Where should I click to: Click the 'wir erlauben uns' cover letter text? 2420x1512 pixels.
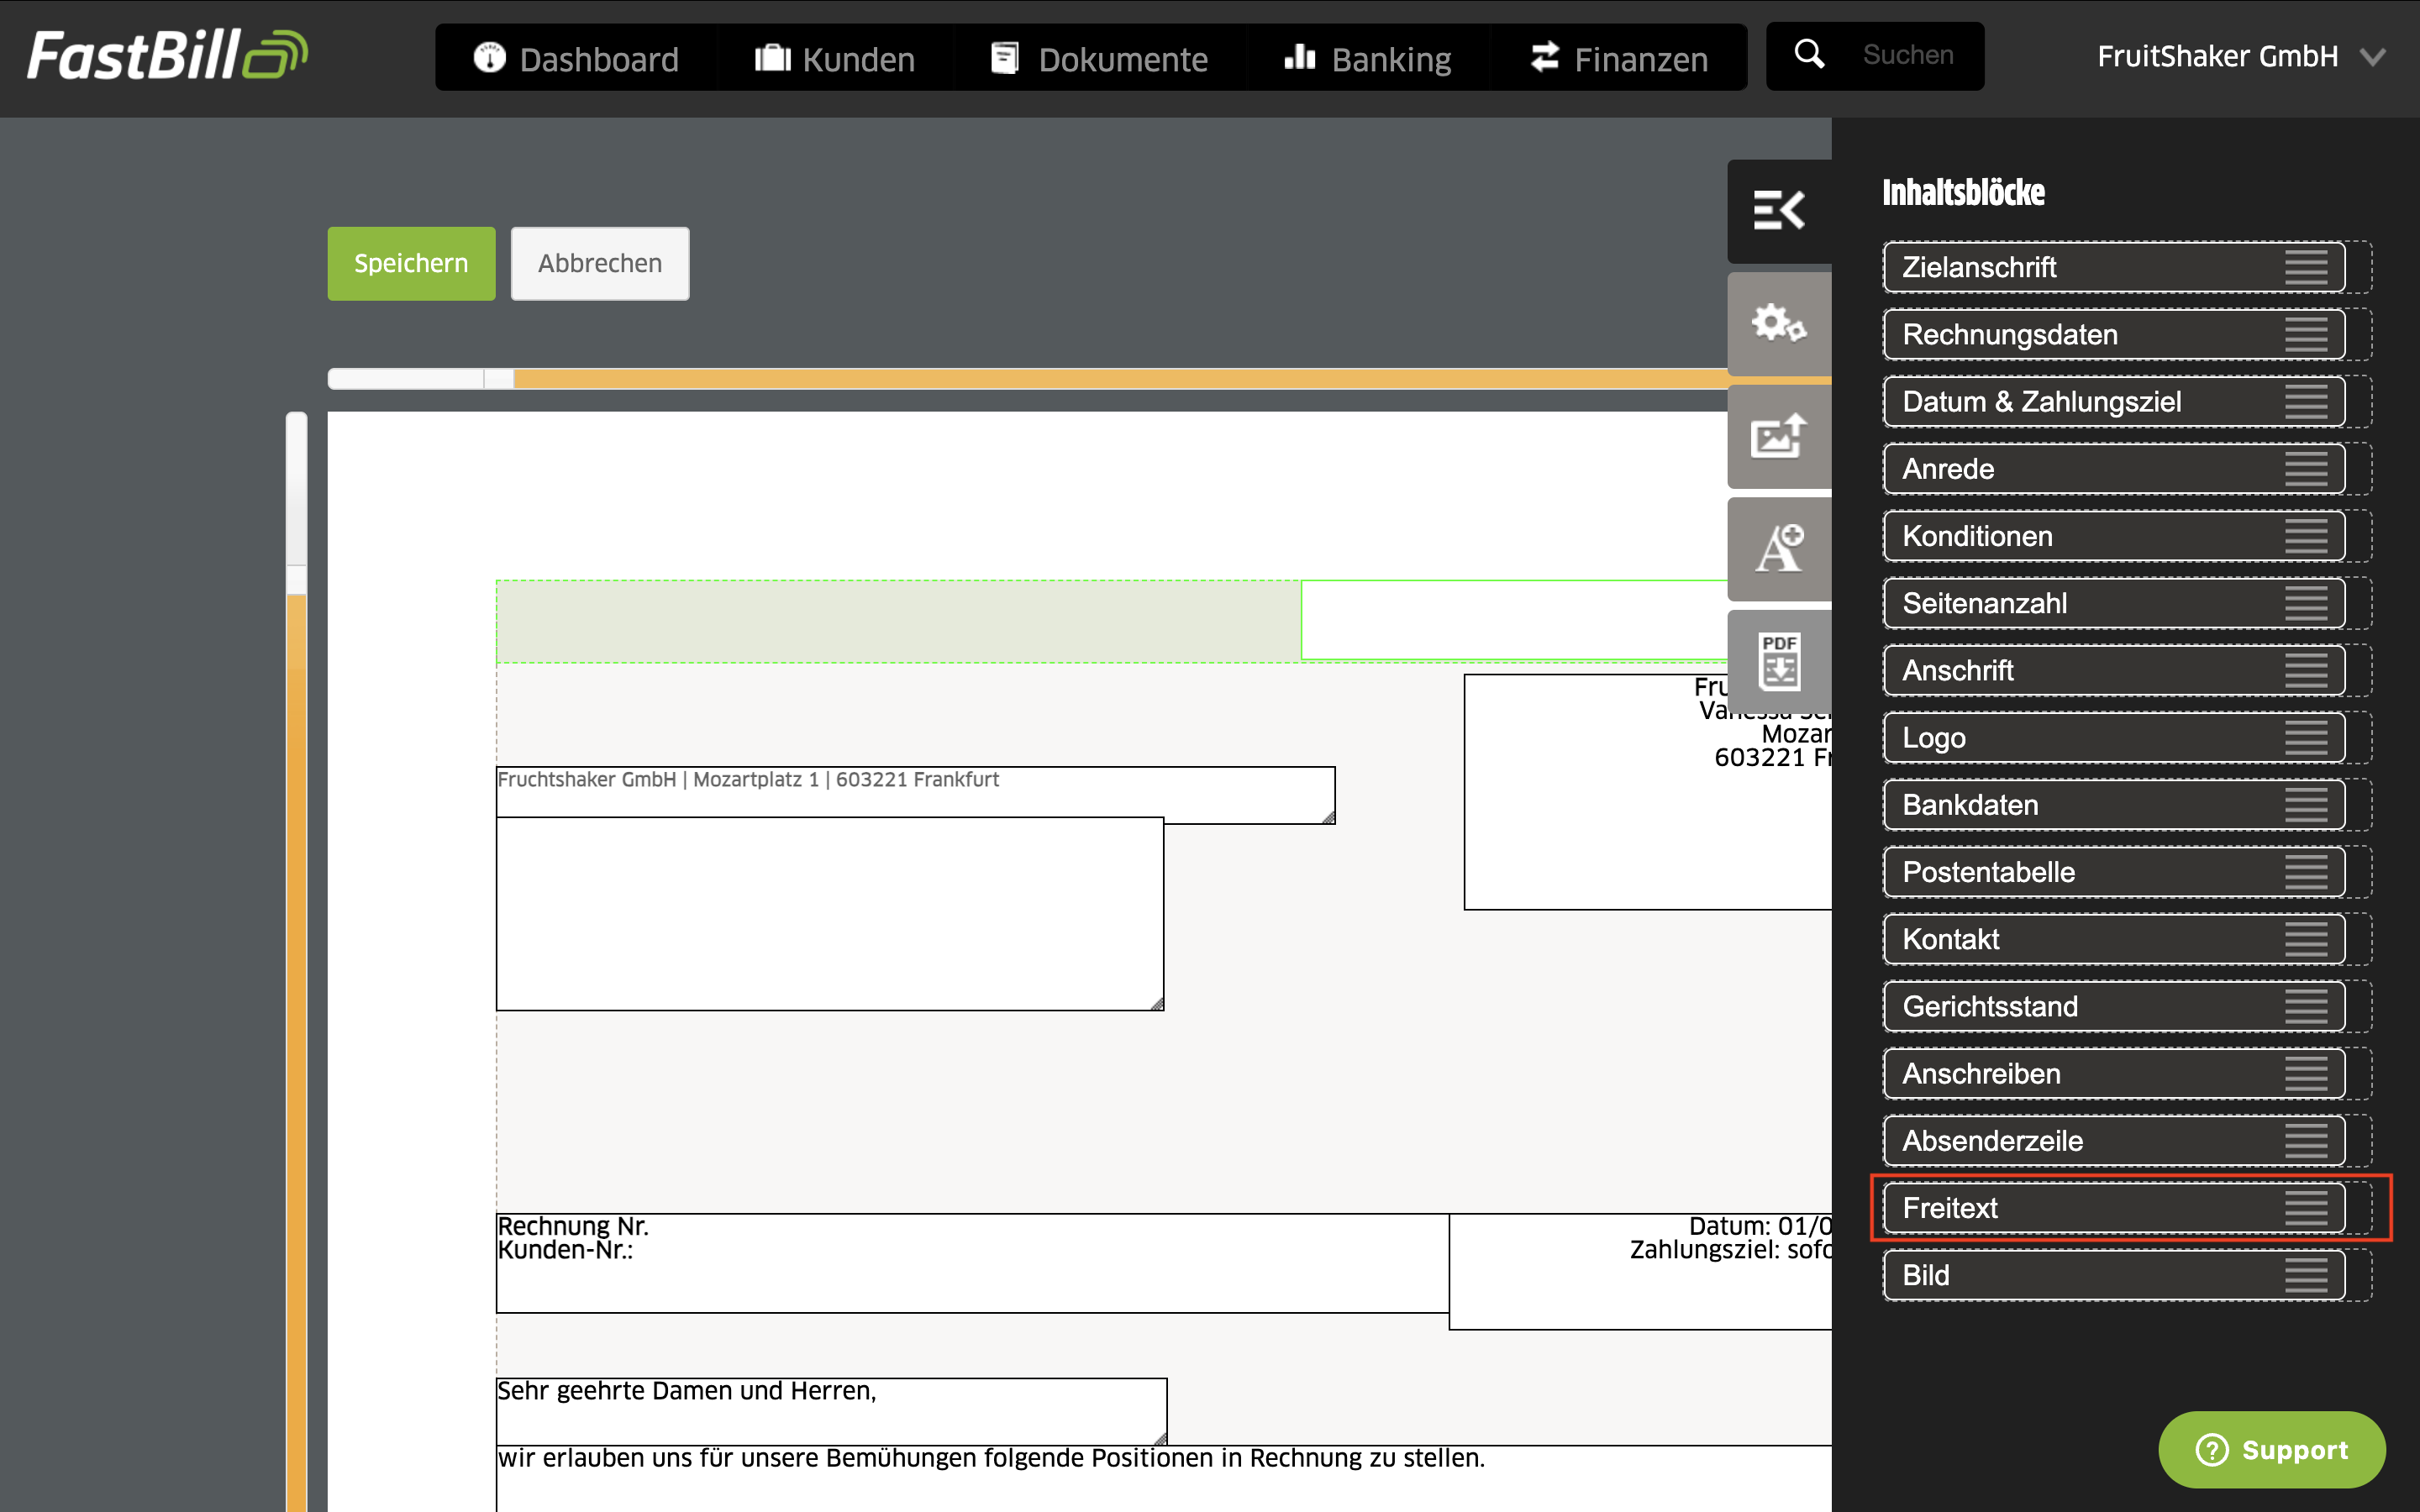click(991, 1458)
